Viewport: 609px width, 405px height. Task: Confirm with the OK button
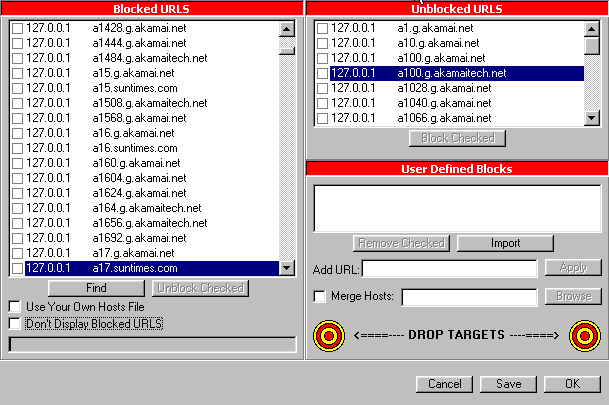click(x=572, y=384)
